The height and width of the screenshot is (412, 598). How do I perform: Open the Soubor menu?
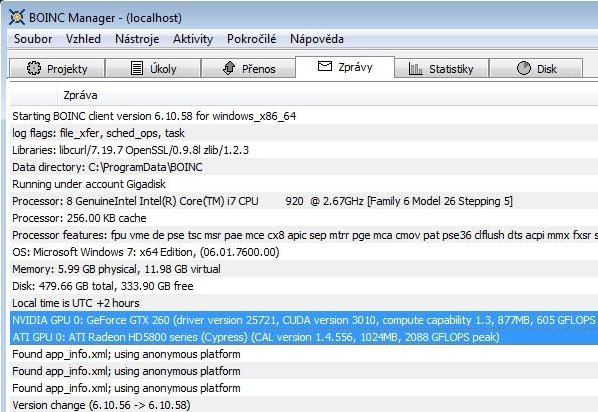[33, 39]
